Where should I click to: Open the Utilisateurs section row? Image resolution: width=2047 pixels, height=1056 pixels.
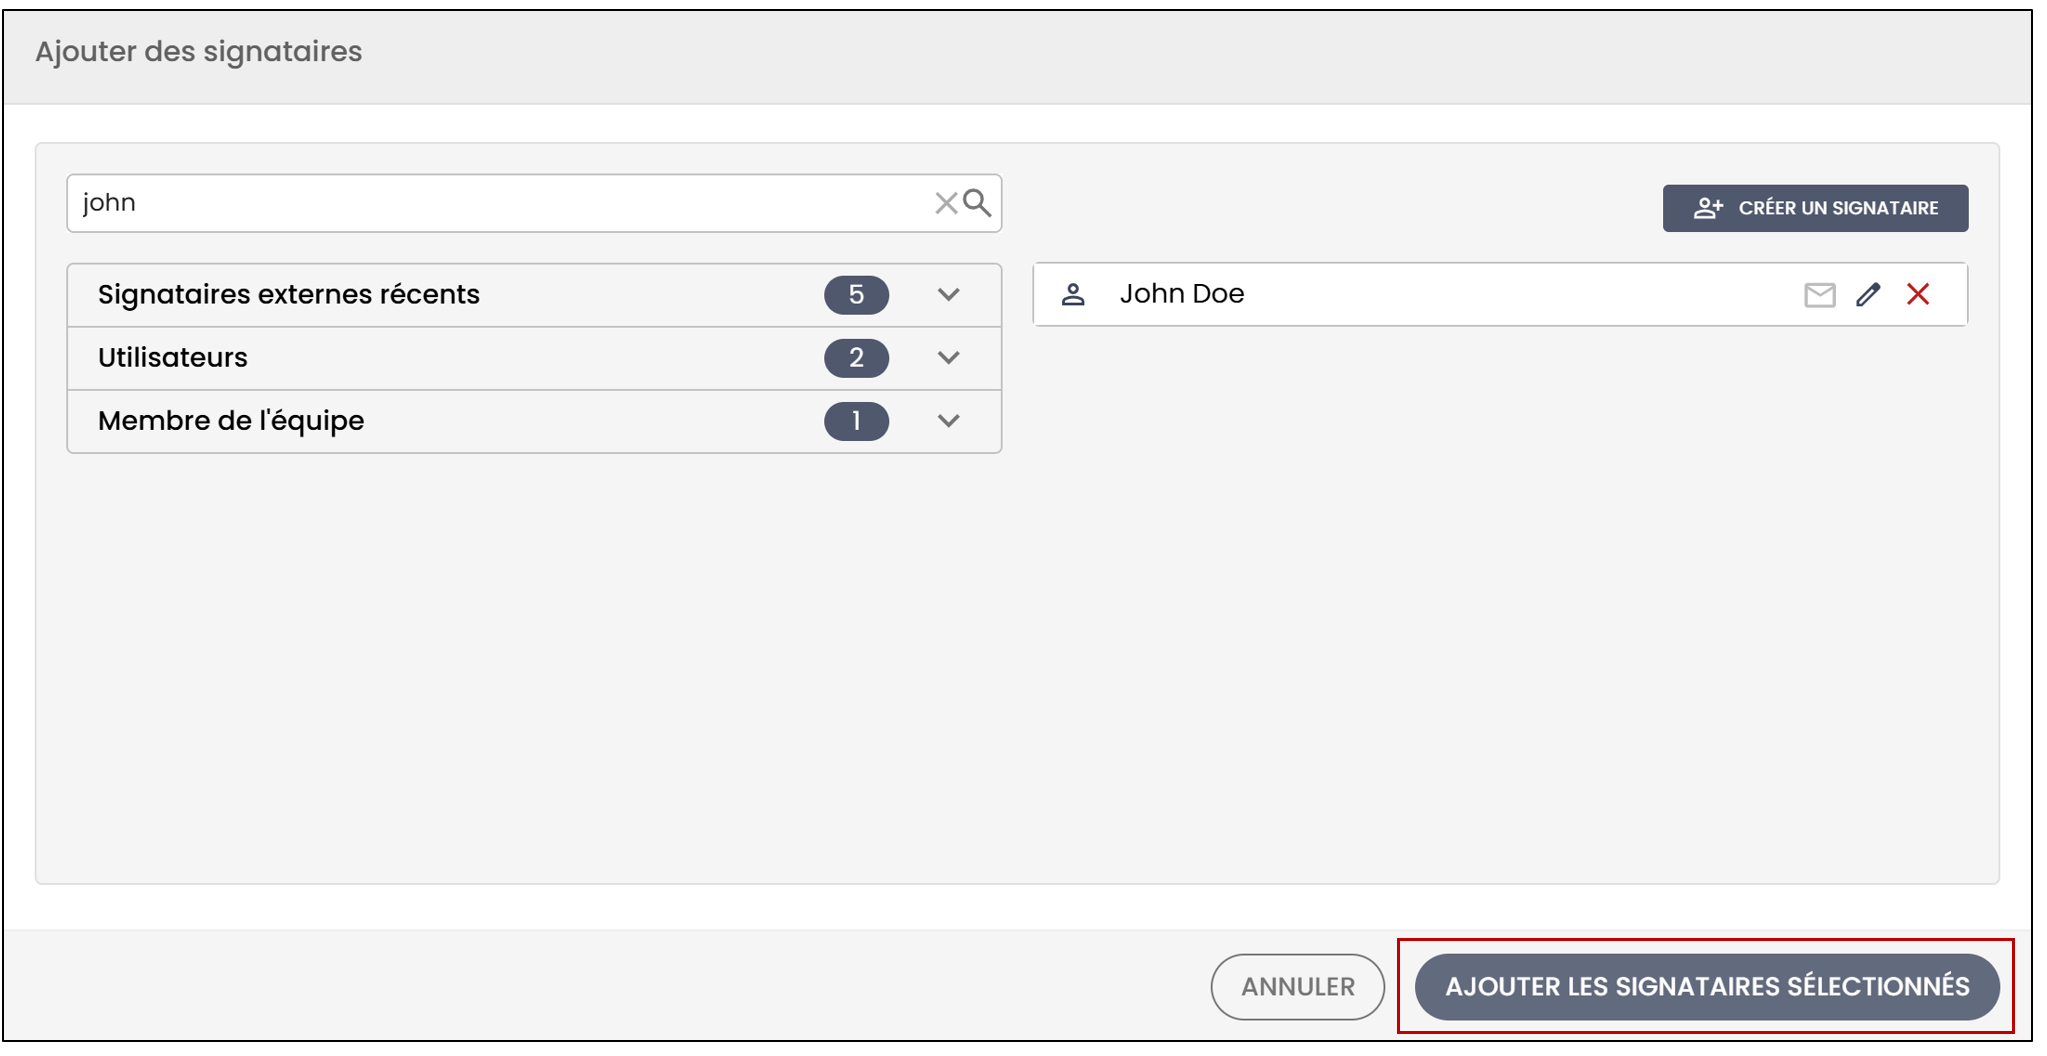(534, 358)
